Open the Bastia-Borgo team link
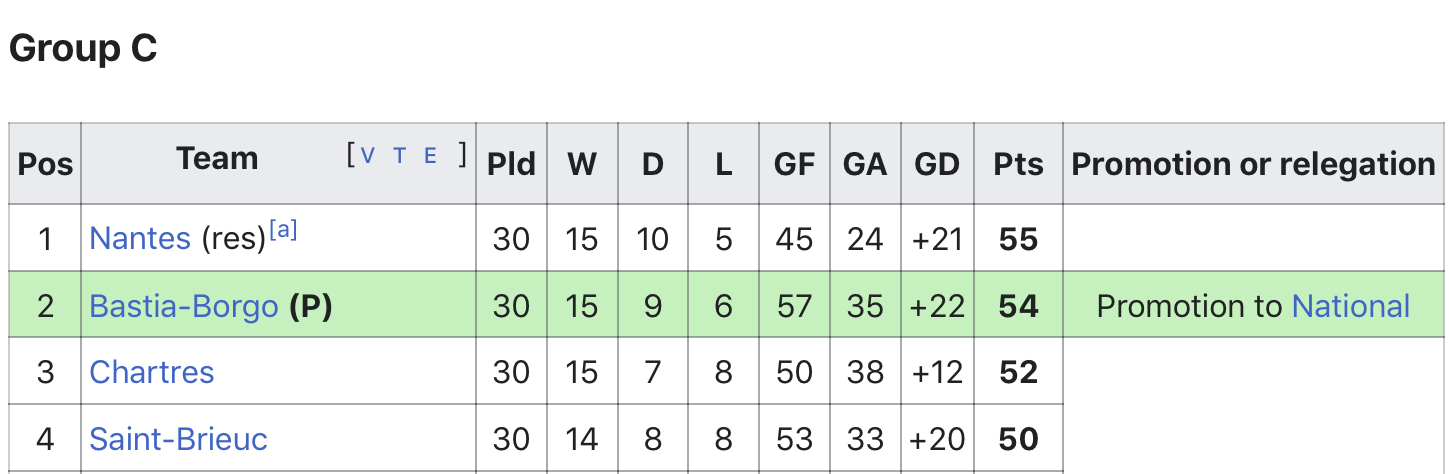The width and height of the screenshot is (1449, 474). [x=184, y=306]
